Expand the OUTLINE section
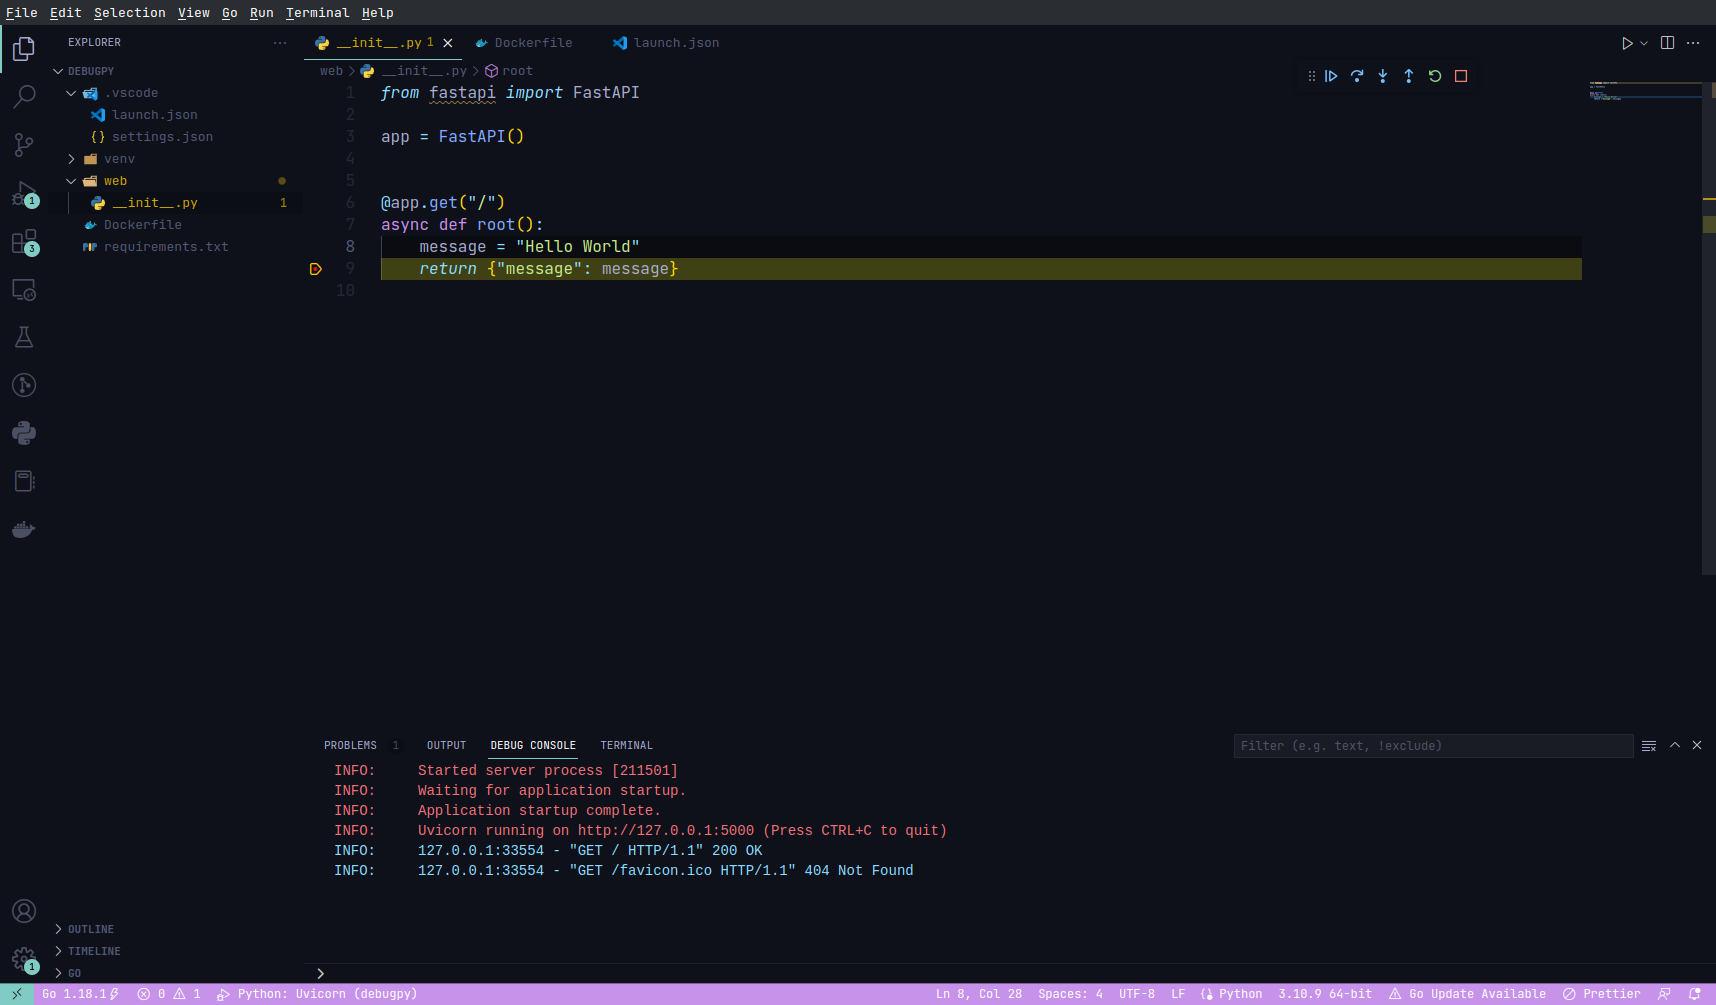 pos(91,929)
